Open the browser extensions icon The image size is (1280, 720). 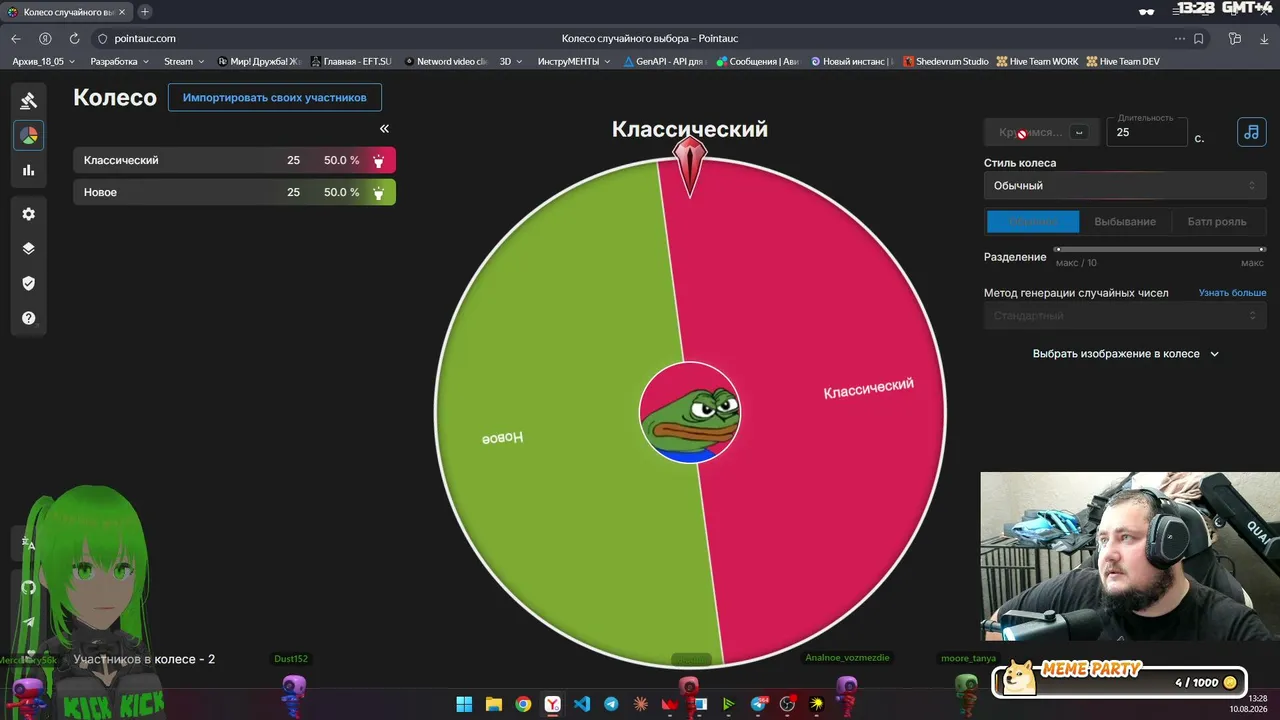tap(1235, 39)
